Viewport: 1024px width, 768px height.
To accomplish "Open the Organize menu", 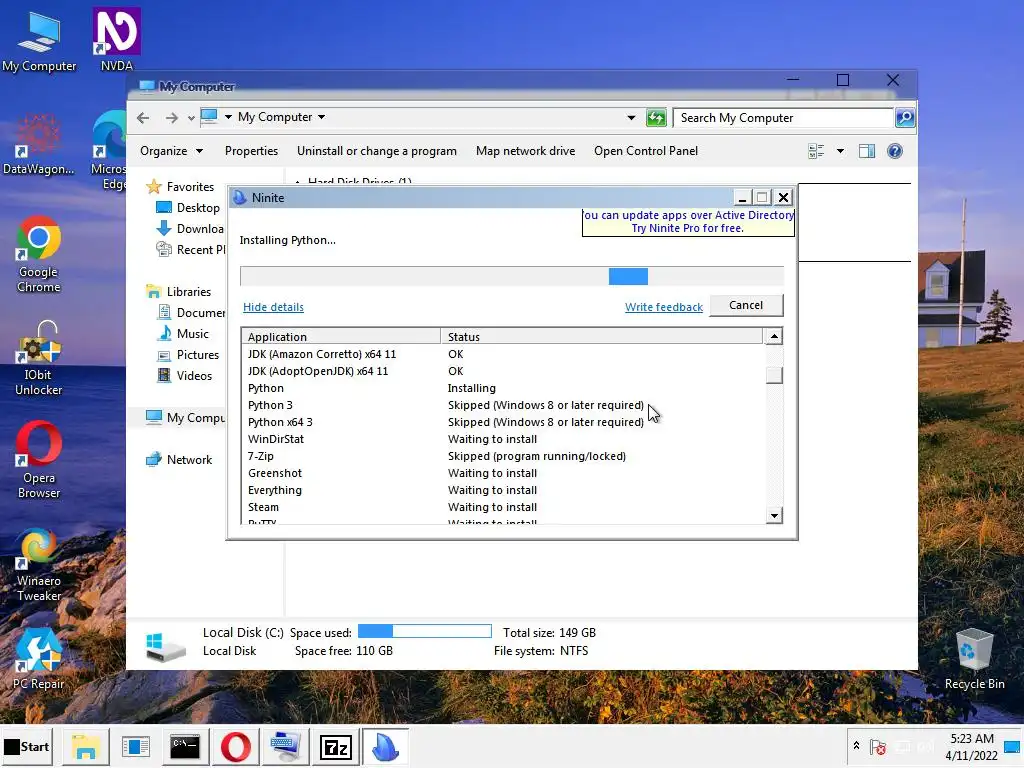I will [171, 151].
